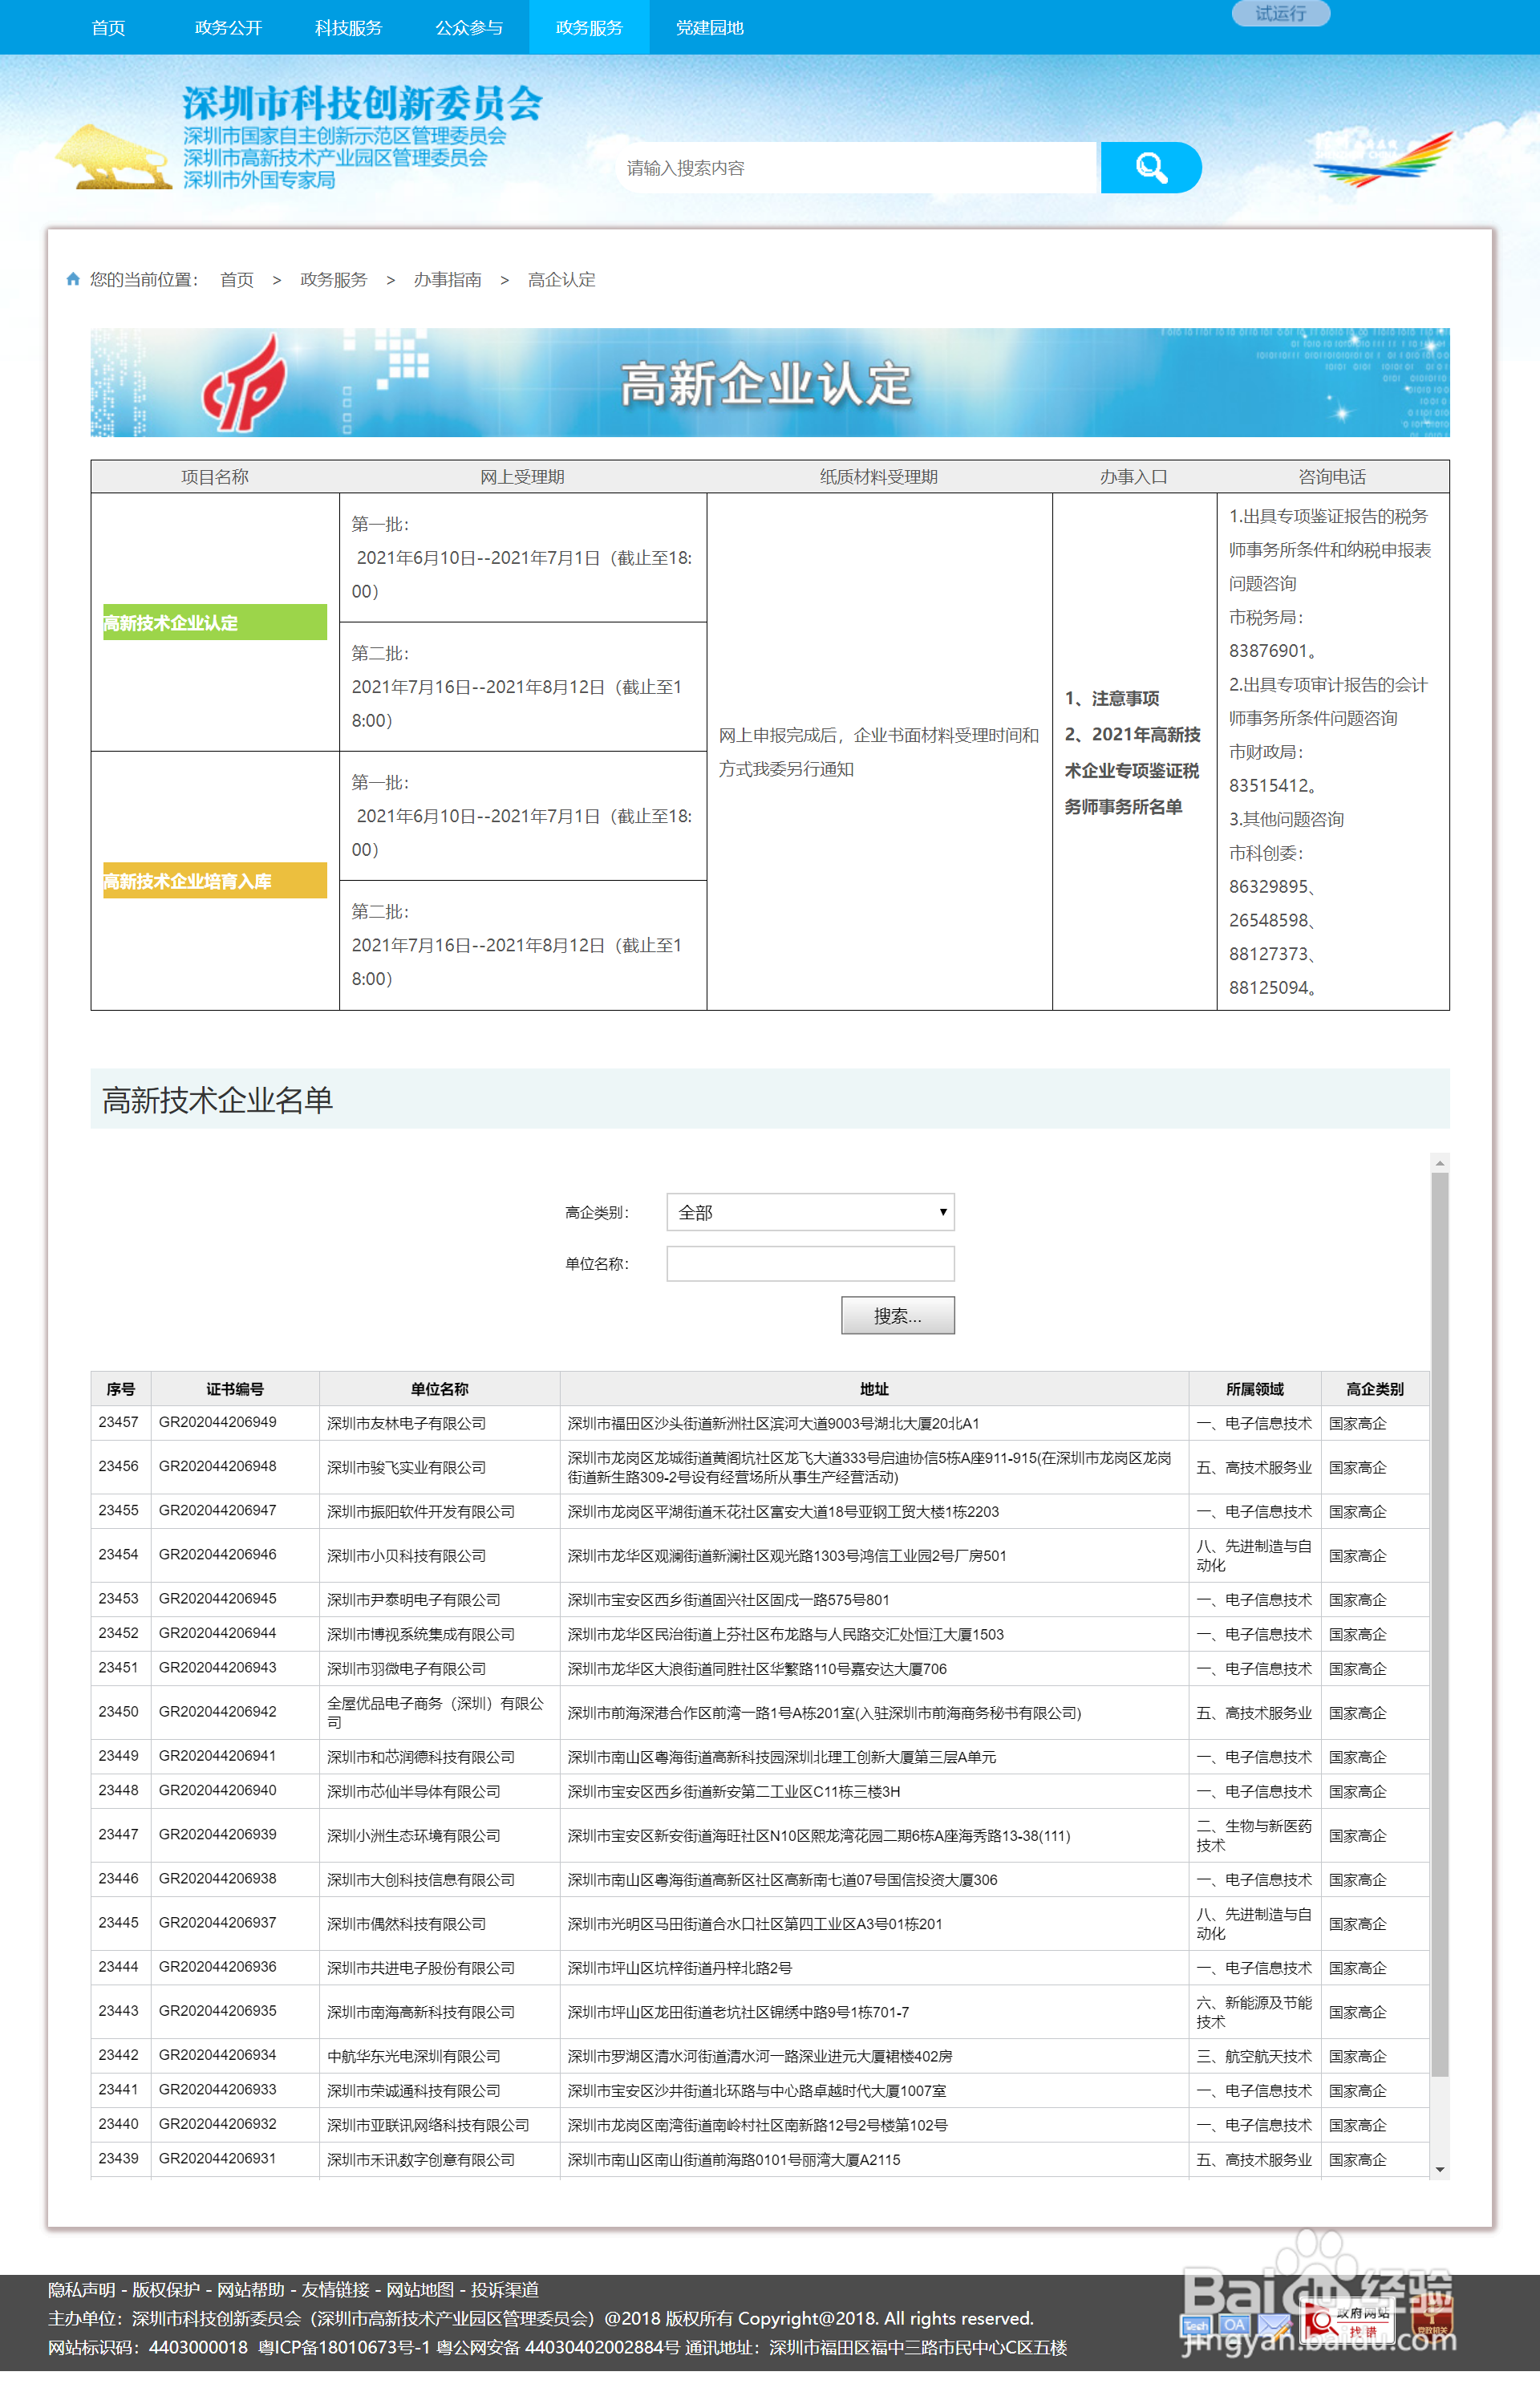Open the 首页 menu item
This screenshot has width=1540, height=2392.
(108, 27)
